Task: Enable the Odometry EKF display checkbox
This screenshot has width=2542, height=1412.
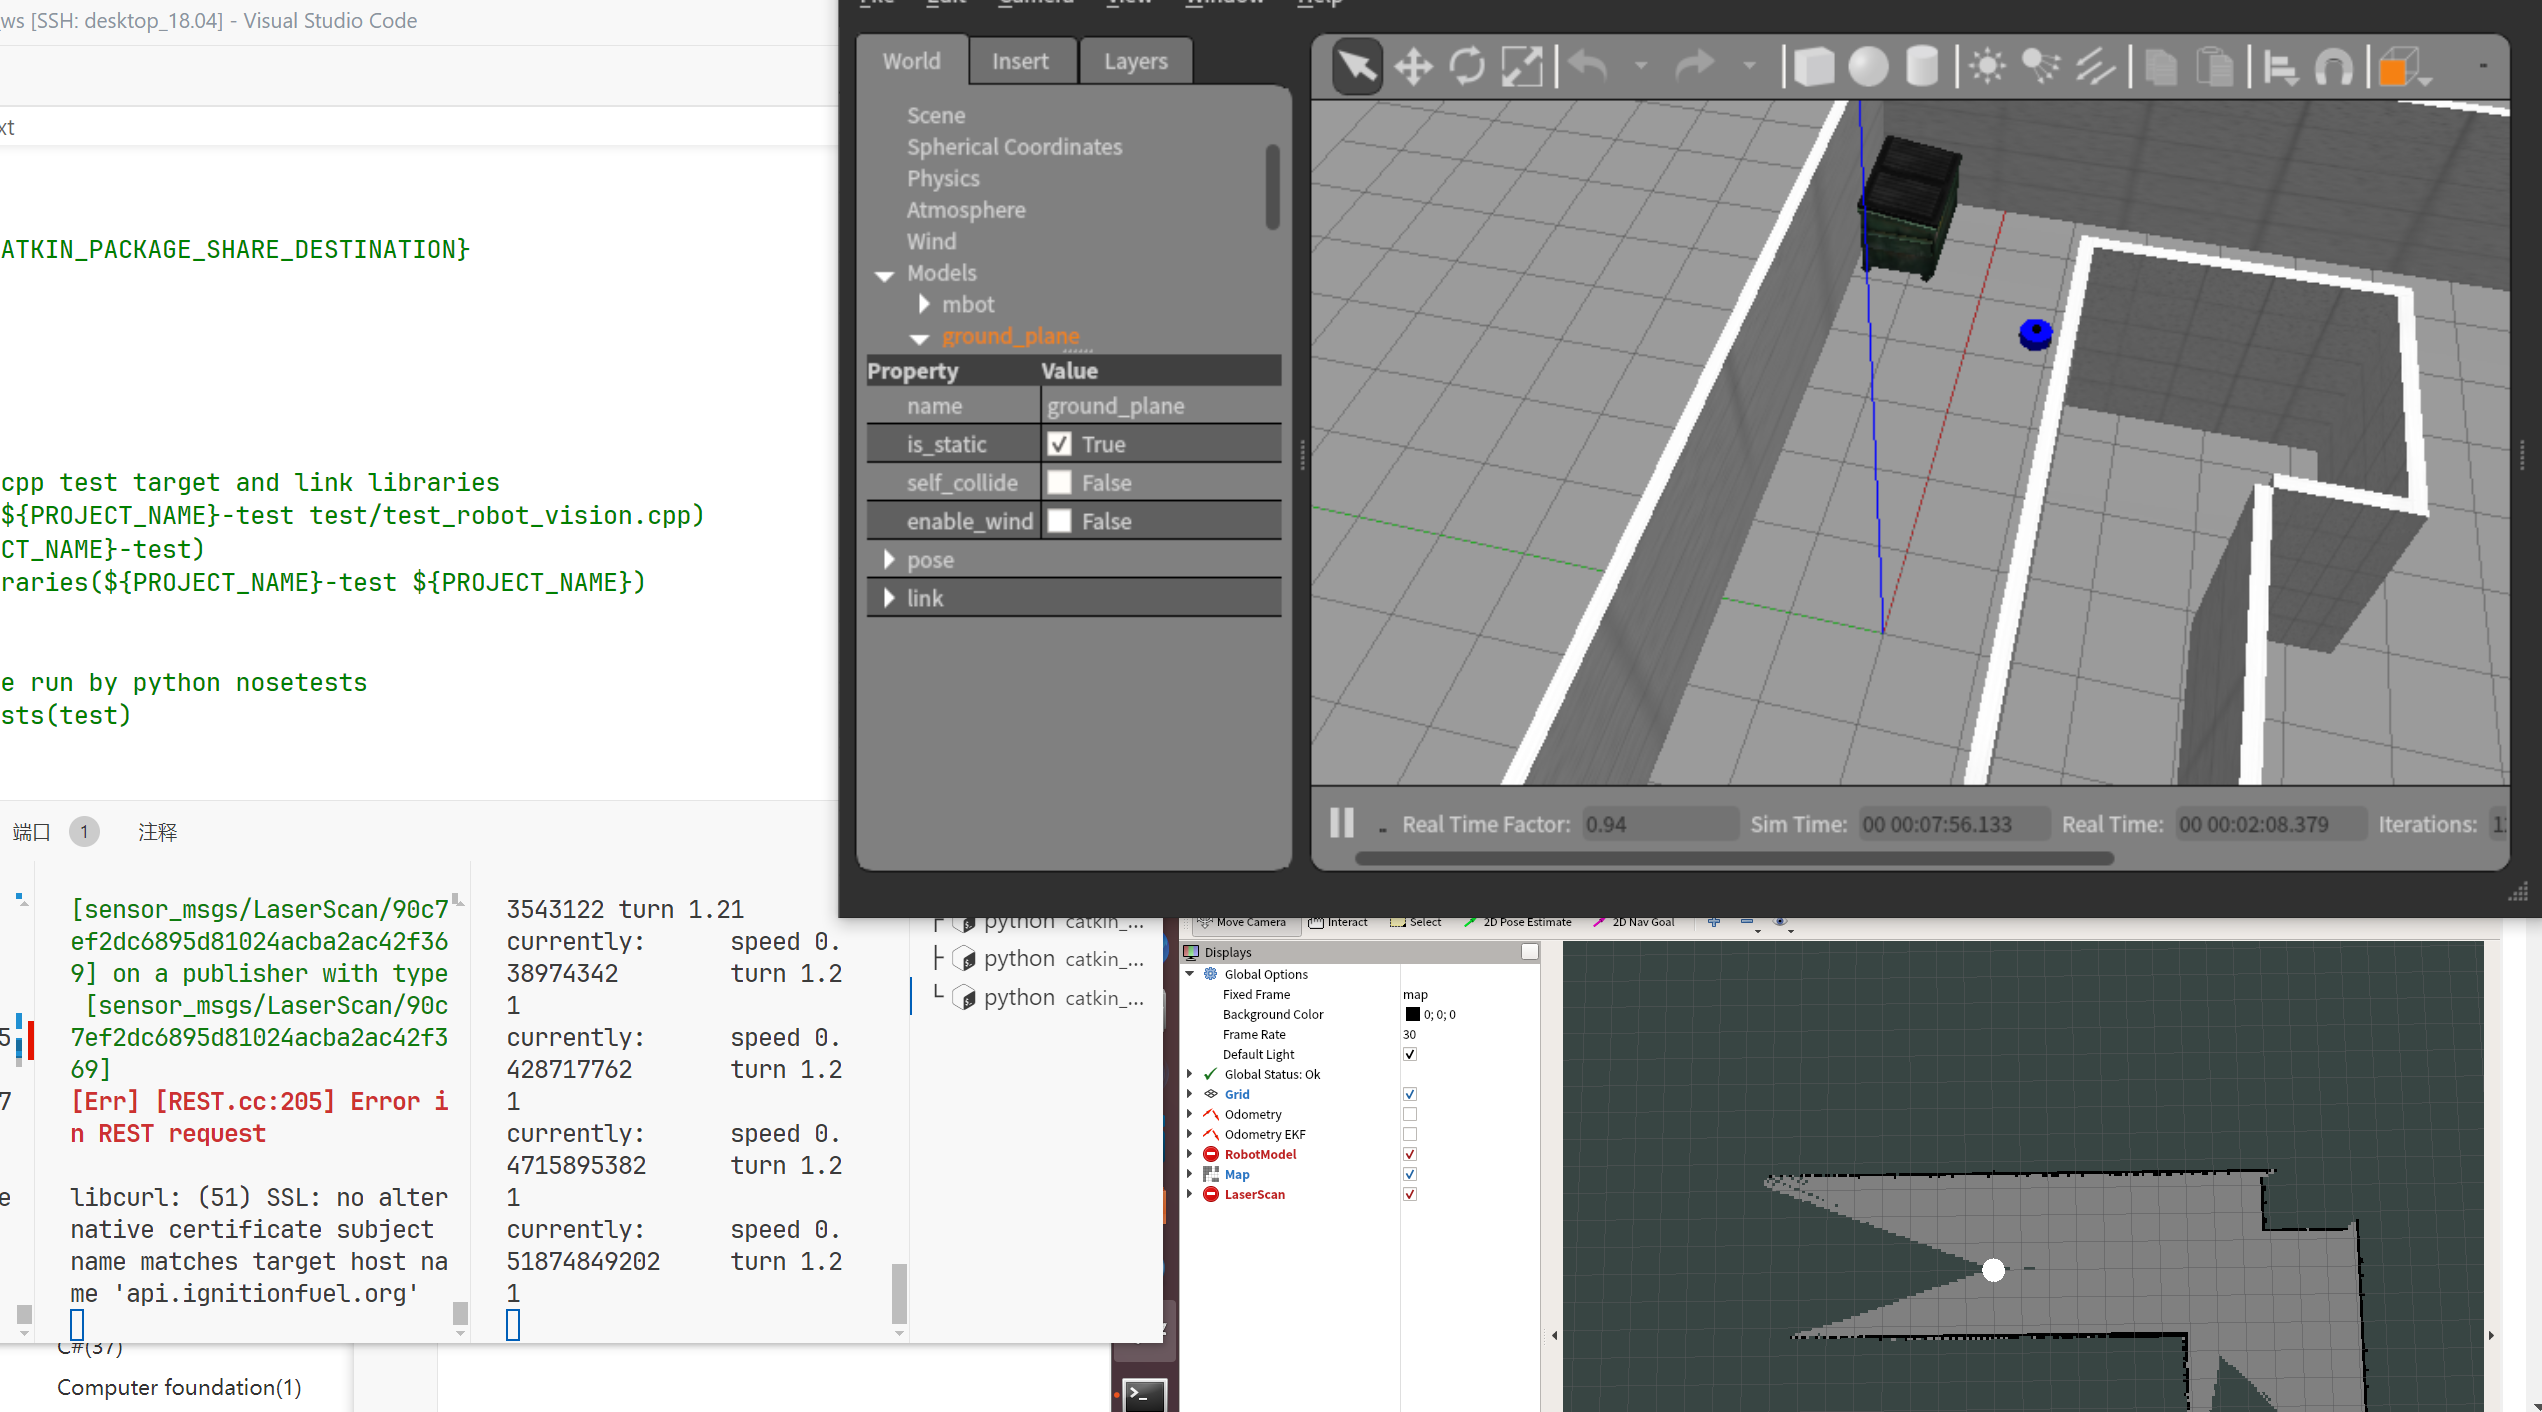Action: tap(1410, 1134)
